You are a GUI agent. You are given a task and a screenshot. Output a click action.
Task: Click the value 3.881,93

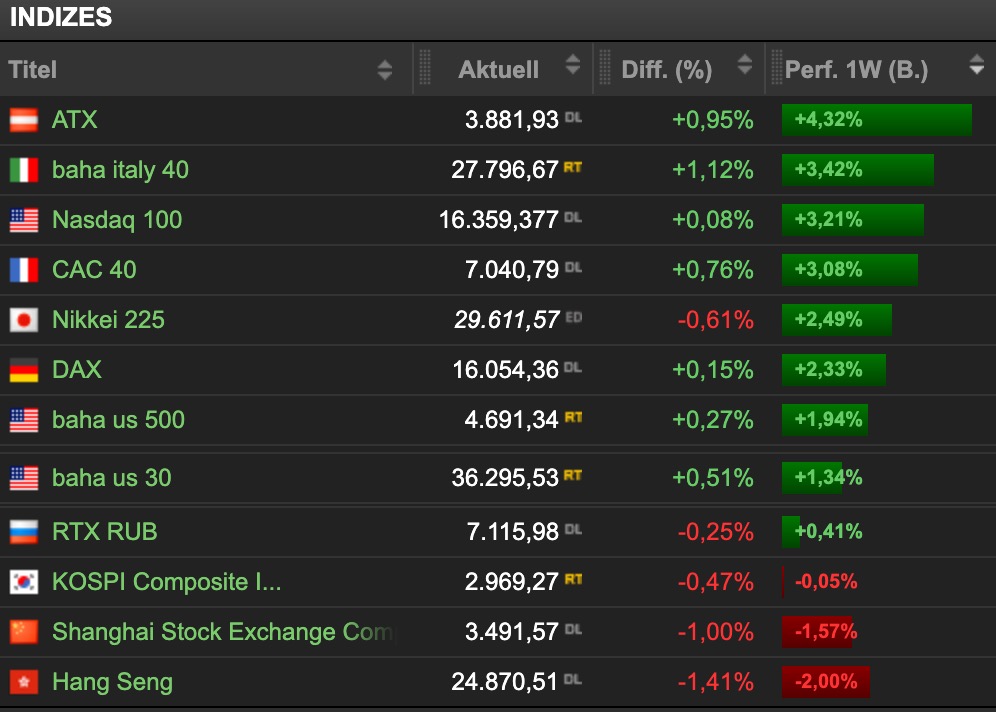tap(511, 120)
